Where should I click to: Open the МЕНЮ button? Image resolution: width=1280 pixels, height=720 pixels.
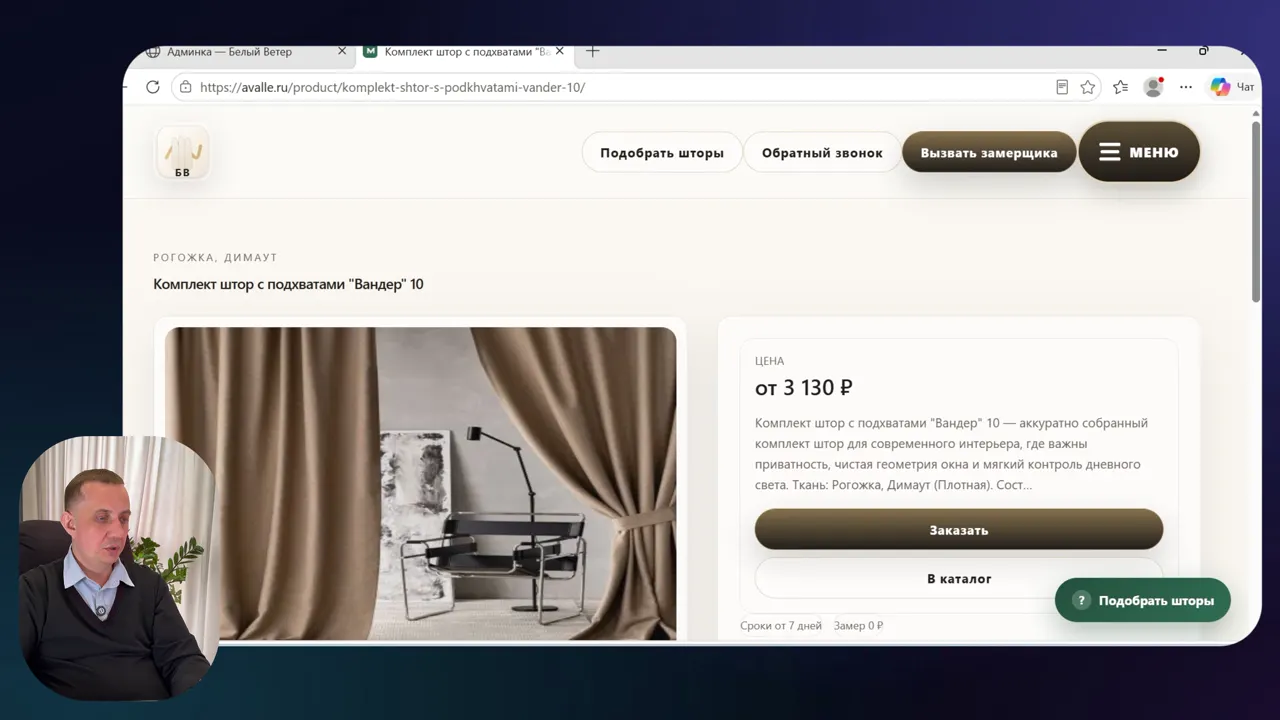tap(1139, 152)
